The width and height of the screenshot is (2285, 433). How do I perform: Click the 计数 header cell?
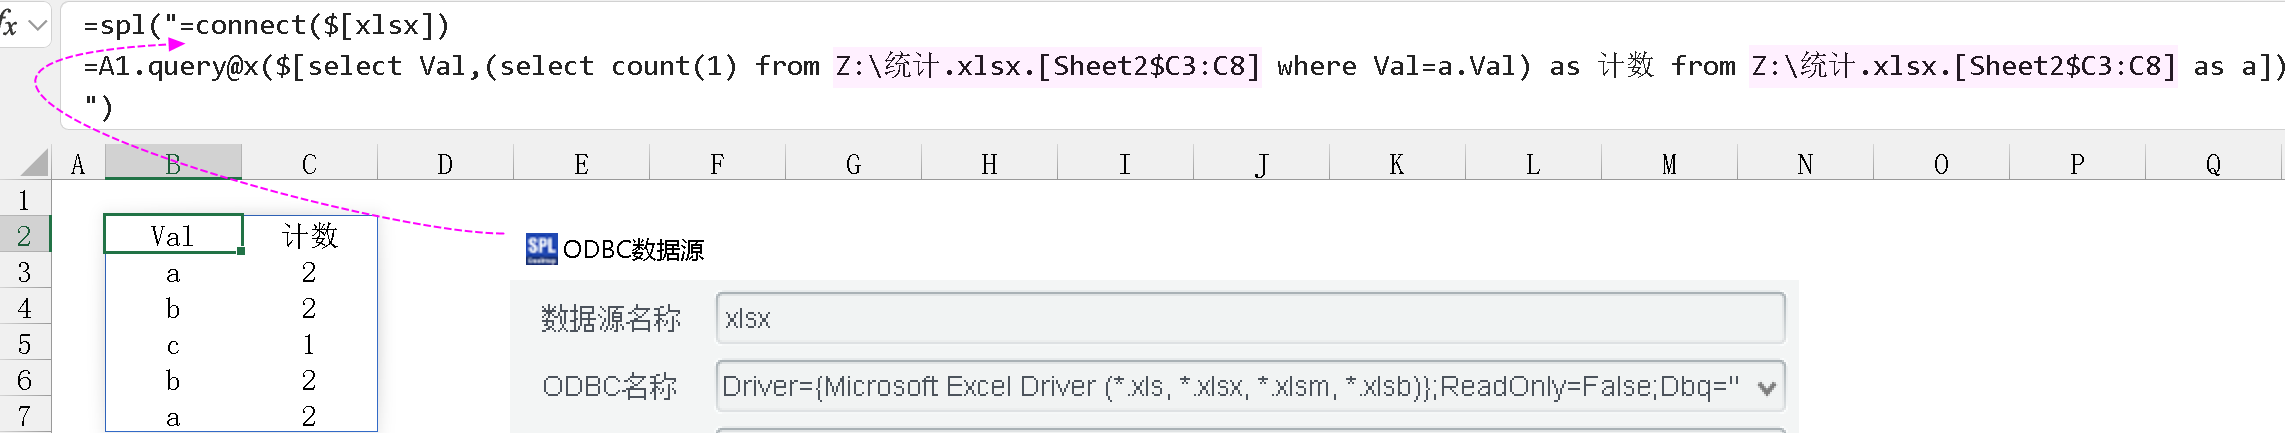tap(309, 236)
